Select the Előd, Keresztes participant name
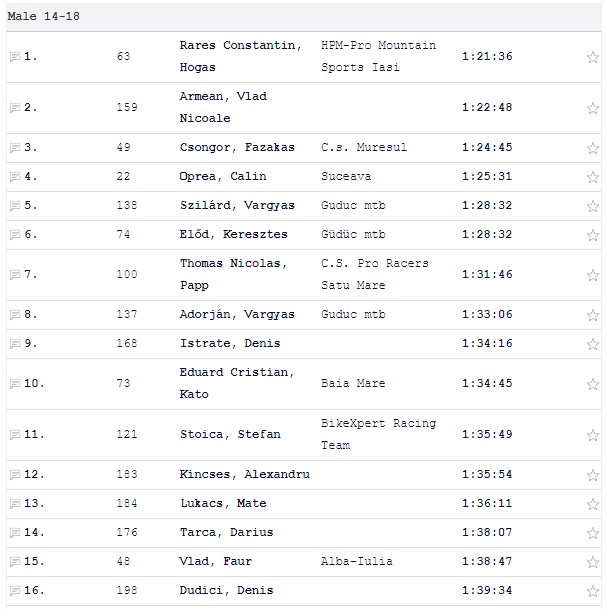 (233, 235)
